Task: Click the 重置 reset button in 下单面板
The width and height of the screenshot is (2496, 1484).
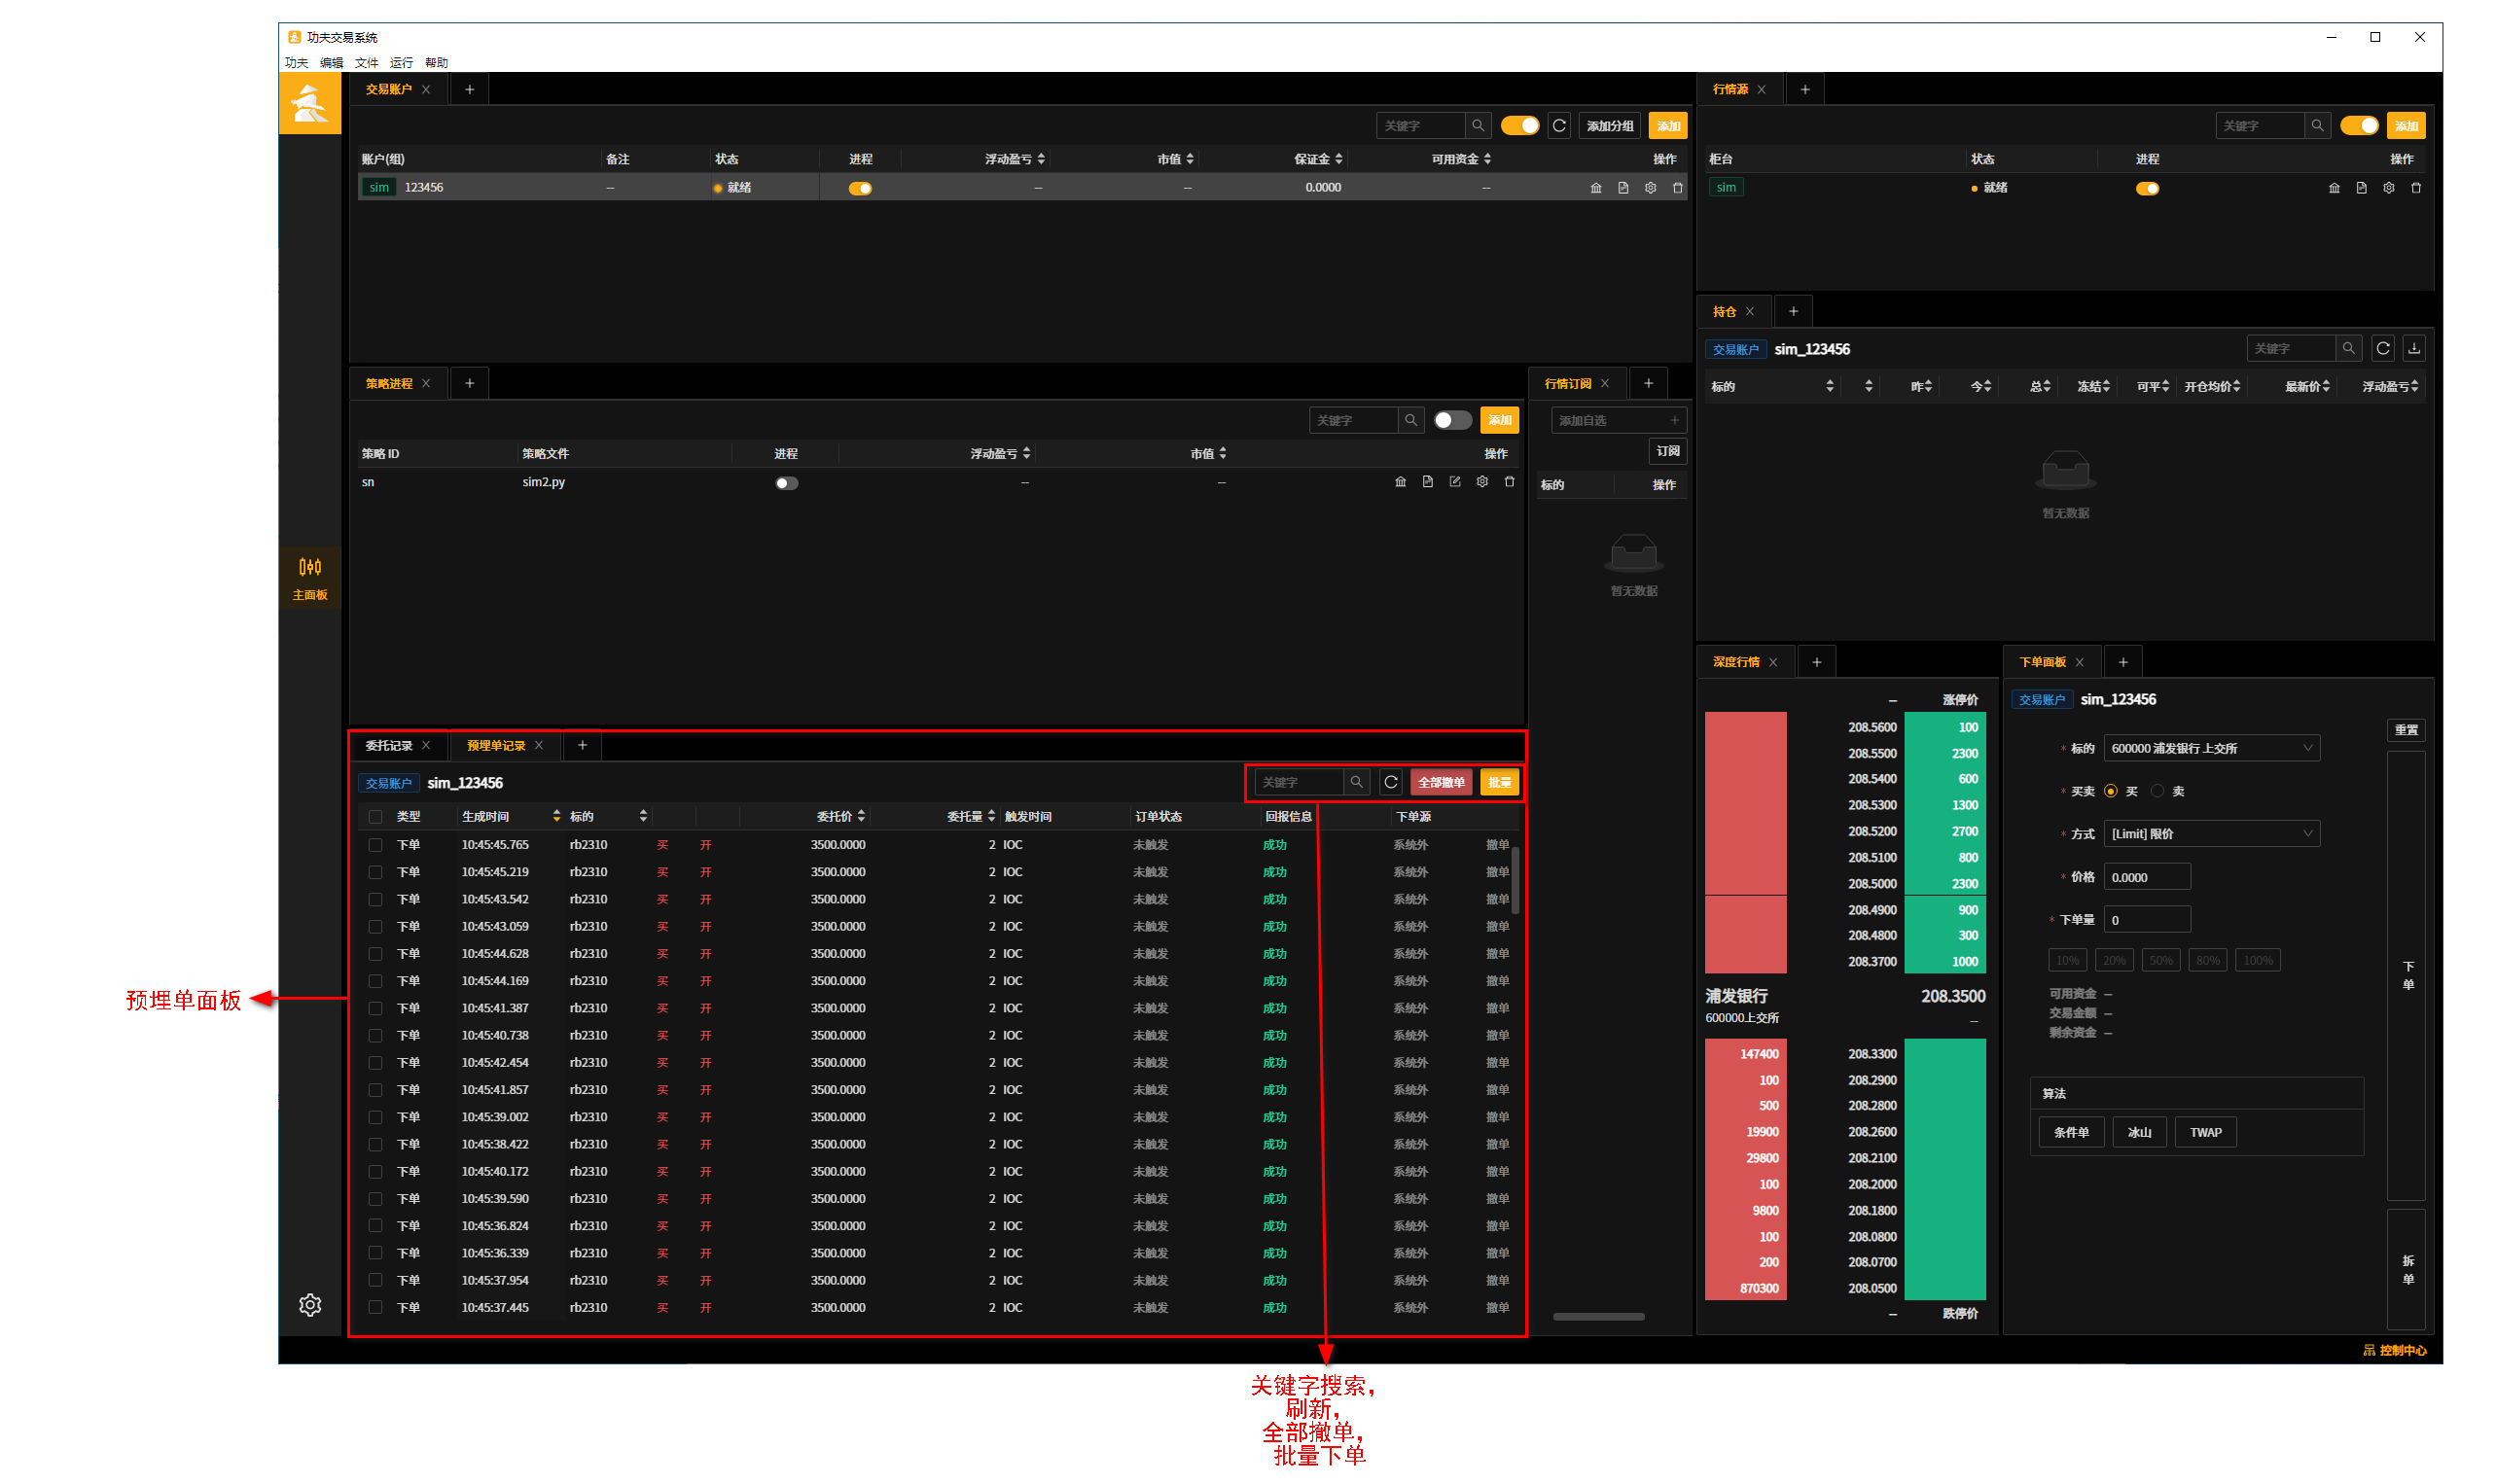Action: point(2406,730)
